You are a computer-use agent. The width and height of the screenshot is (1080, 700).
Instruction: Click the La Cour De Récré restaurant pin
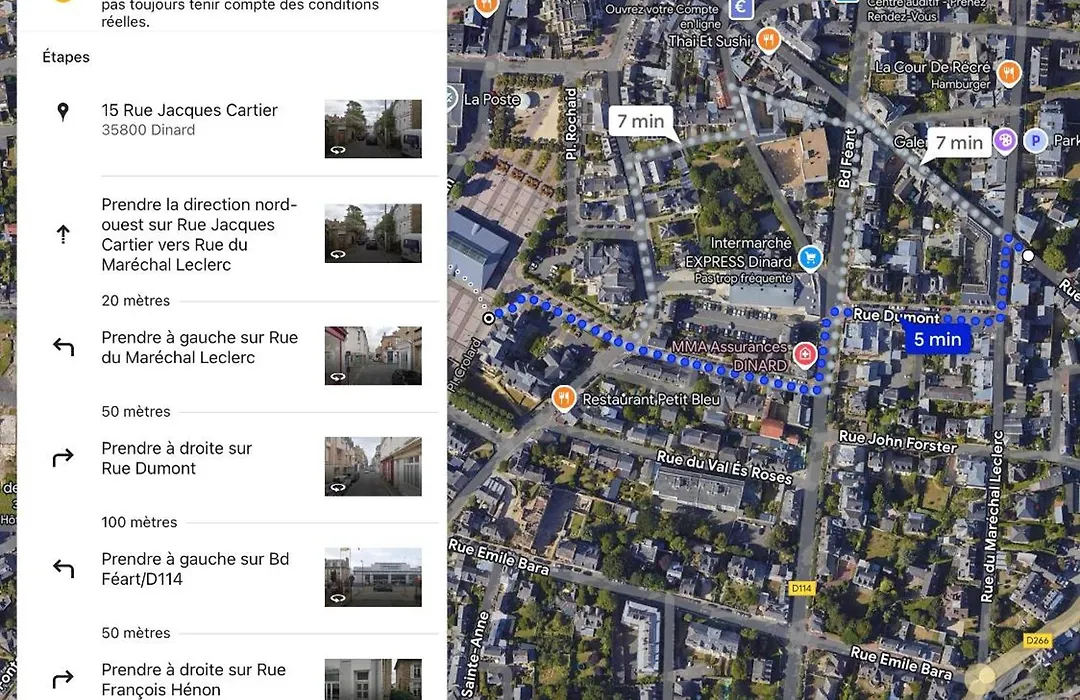(1009, 72)
